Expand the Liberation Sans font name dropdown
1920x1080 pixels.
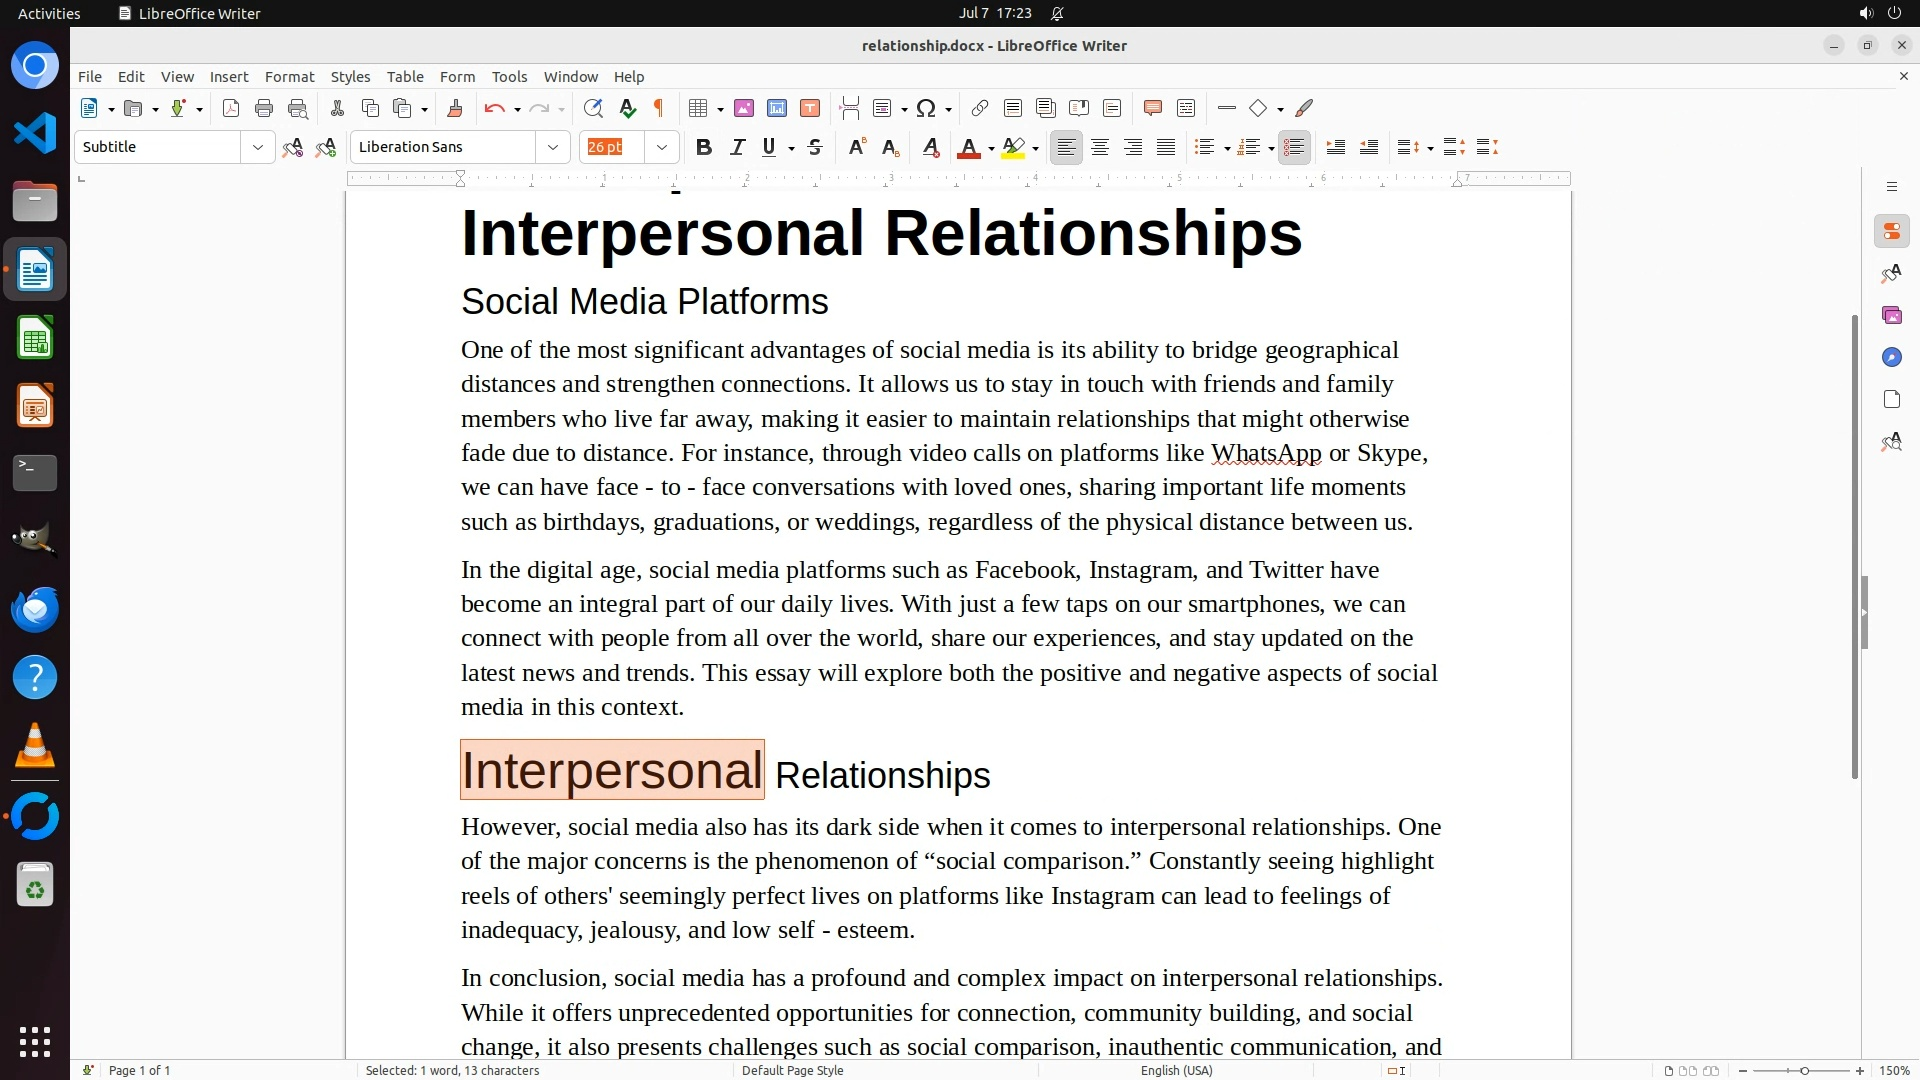pos(552,147)
